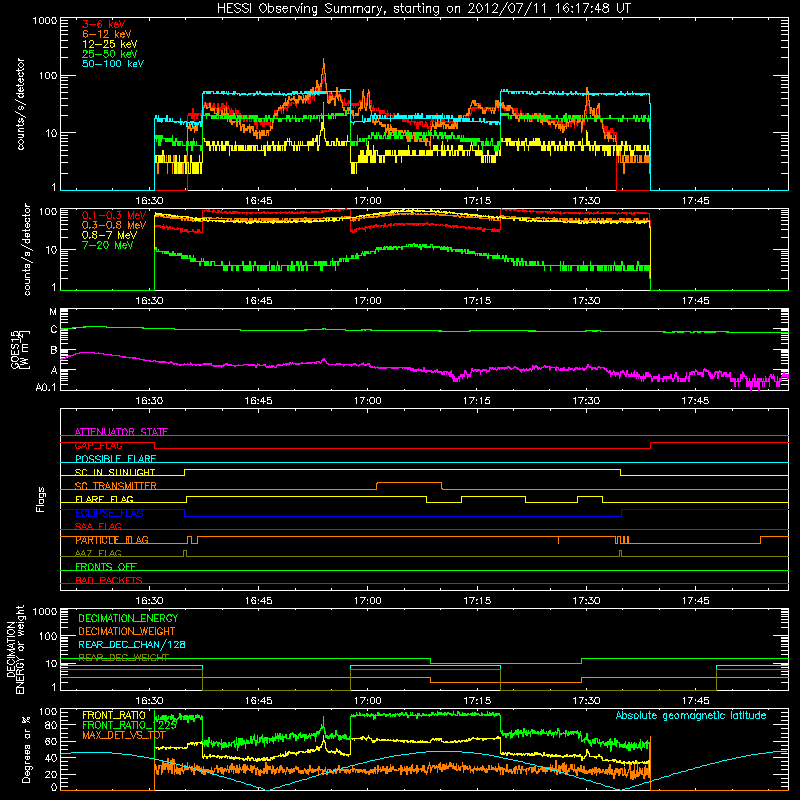
Task: Pick the FLARE_FLAG label
Action: [x=104, y=499]
